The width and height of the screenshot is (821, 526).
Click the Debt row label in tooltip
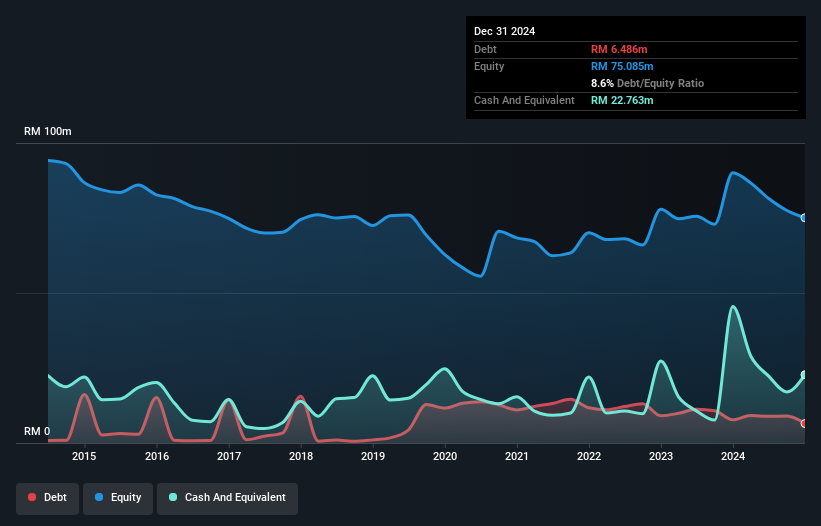pyautogui.click(x=485, y=49)
